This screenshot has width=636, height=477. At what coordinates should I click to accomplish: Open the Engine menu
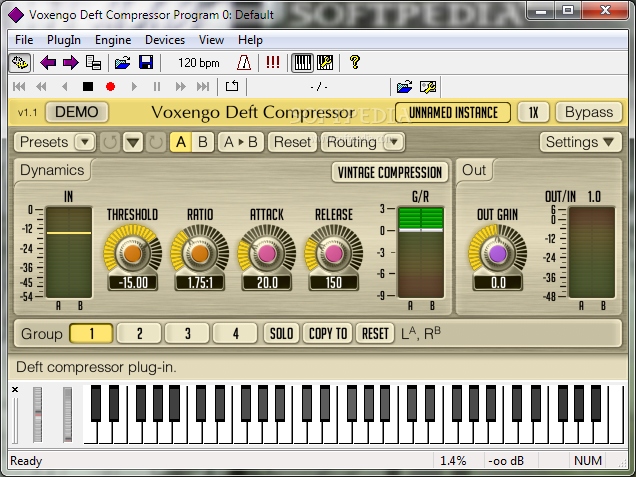pyautogui.click(x=113, y=40)
